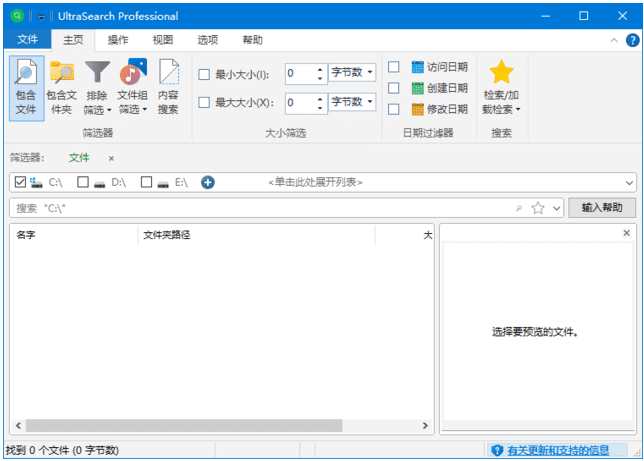Click the left scroll arrow of results
644x461 pixels.
coord(18,426)
